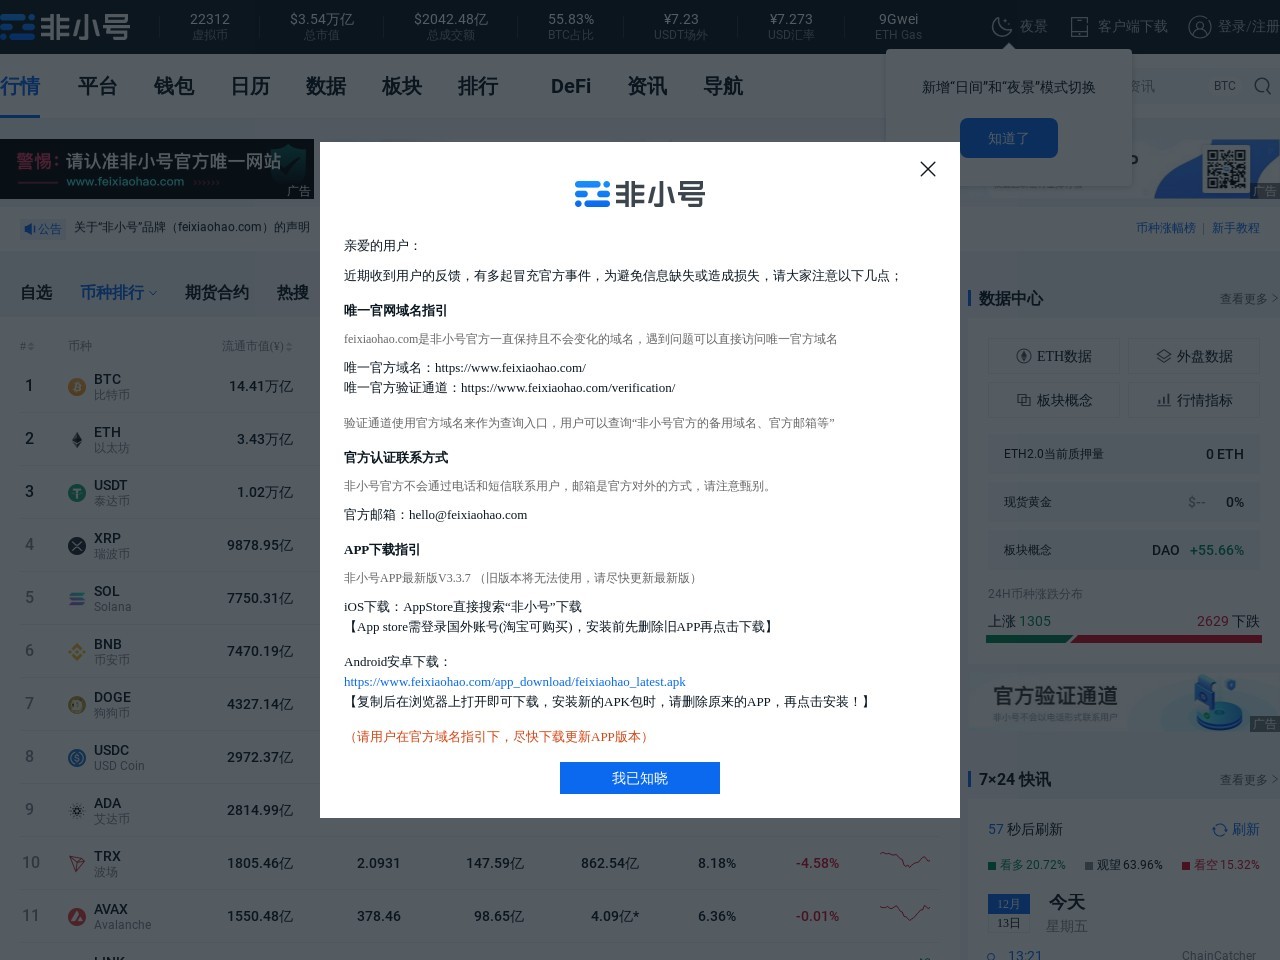Image resolution: width=1280 pixels, height=960 pixels.
Task: Click the BNB coin icon
Action: click(x=77, y=652)
